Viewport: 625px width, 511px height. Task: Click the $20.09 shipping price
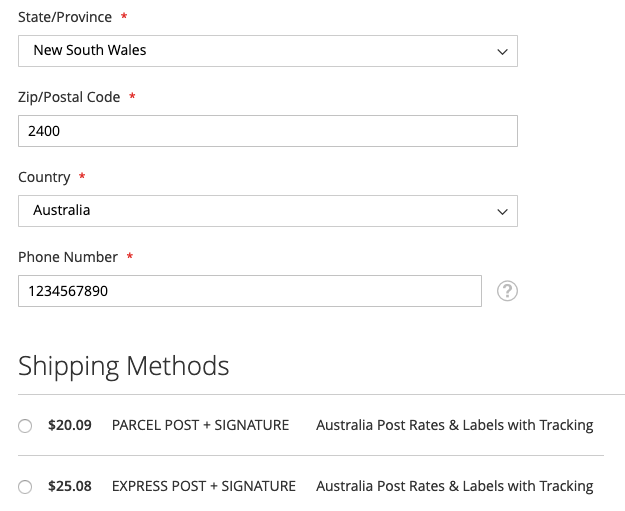pos(70,425)
